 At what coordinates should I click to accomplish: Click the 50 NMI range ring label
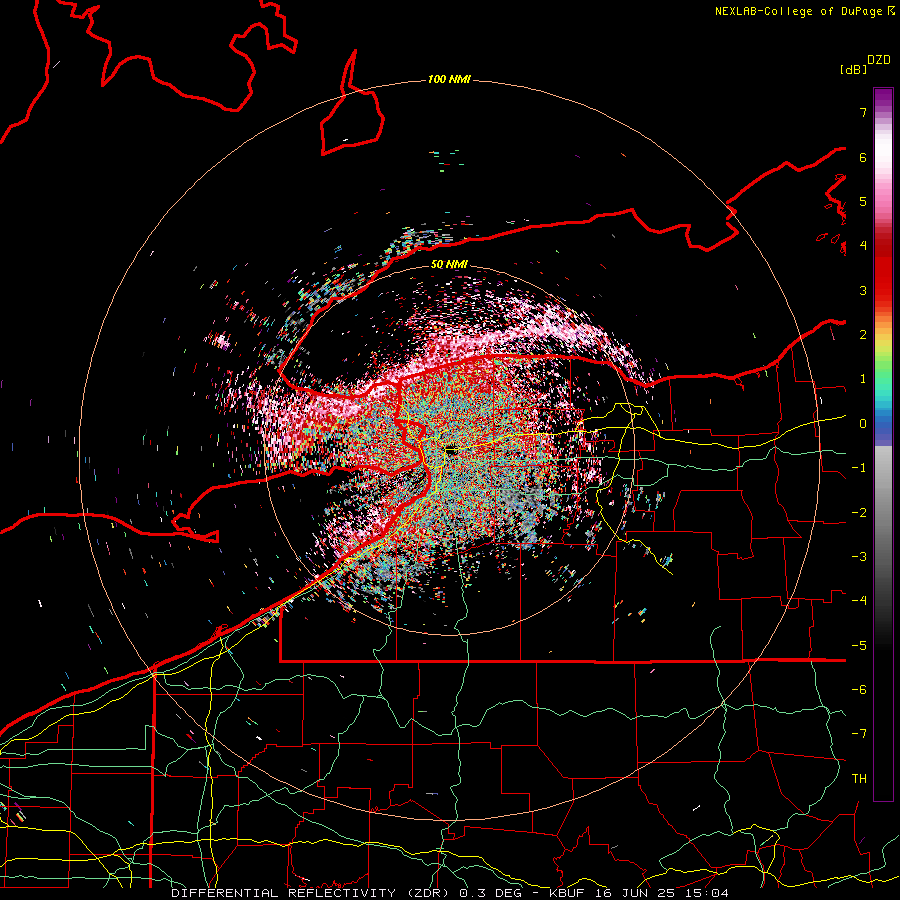tap(449, 265)
